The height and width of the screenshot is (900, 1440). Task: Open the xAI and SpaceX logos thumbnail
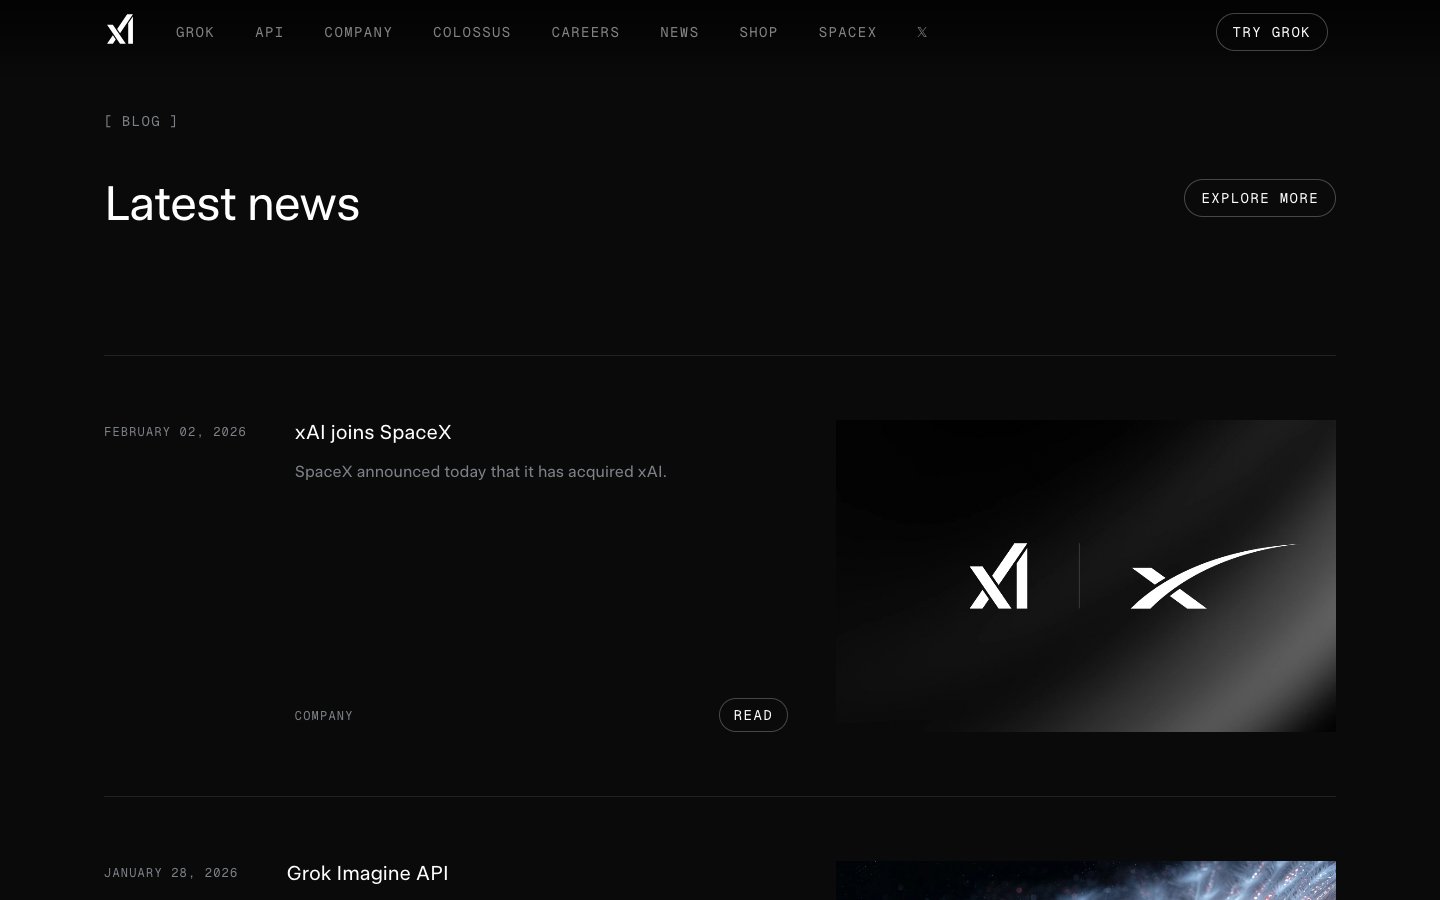[1085, 576]
